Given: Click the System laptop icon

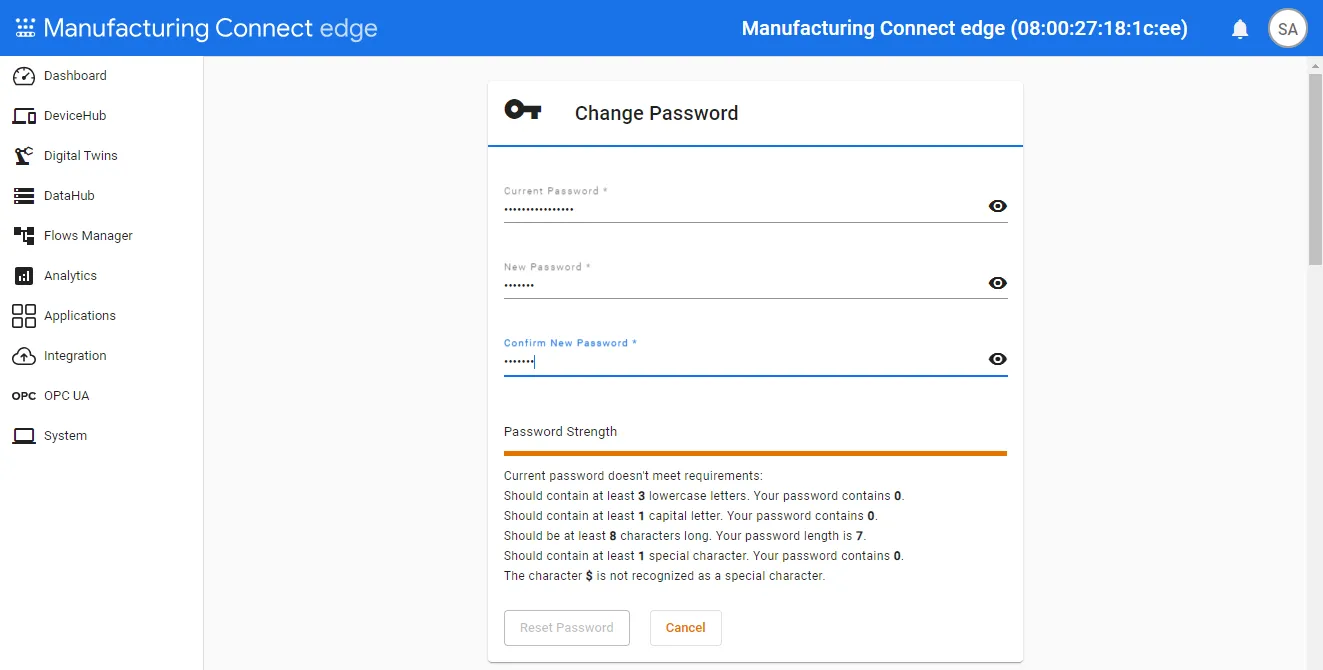Looking at the screenshot, I should (x=24, y=436).
